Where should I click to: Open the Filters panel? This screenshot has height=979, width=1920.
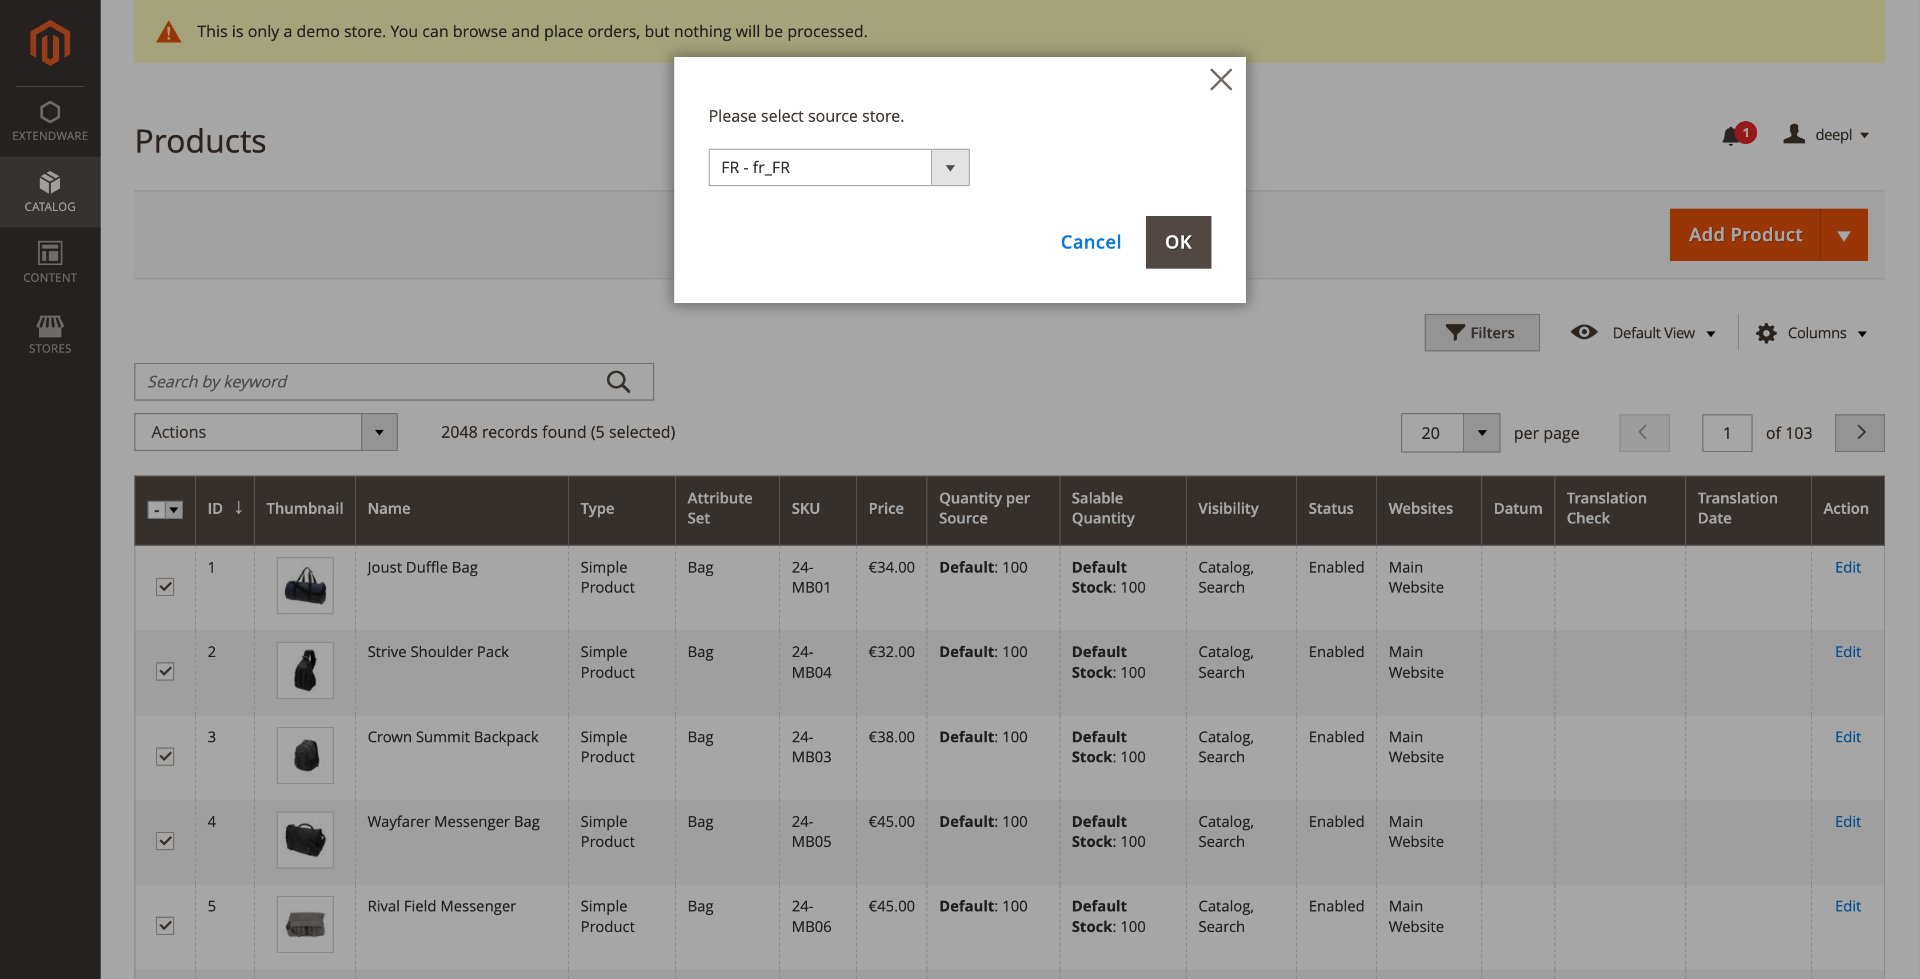point(1481,333)
